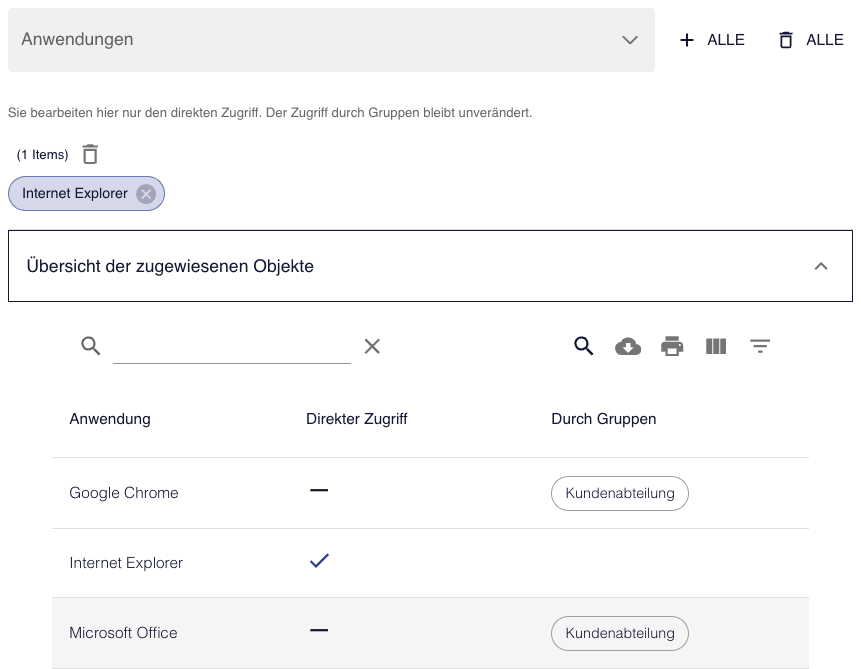
Task: Click the trash ALLE remove-all button
Action: click(x=810, y=40)
